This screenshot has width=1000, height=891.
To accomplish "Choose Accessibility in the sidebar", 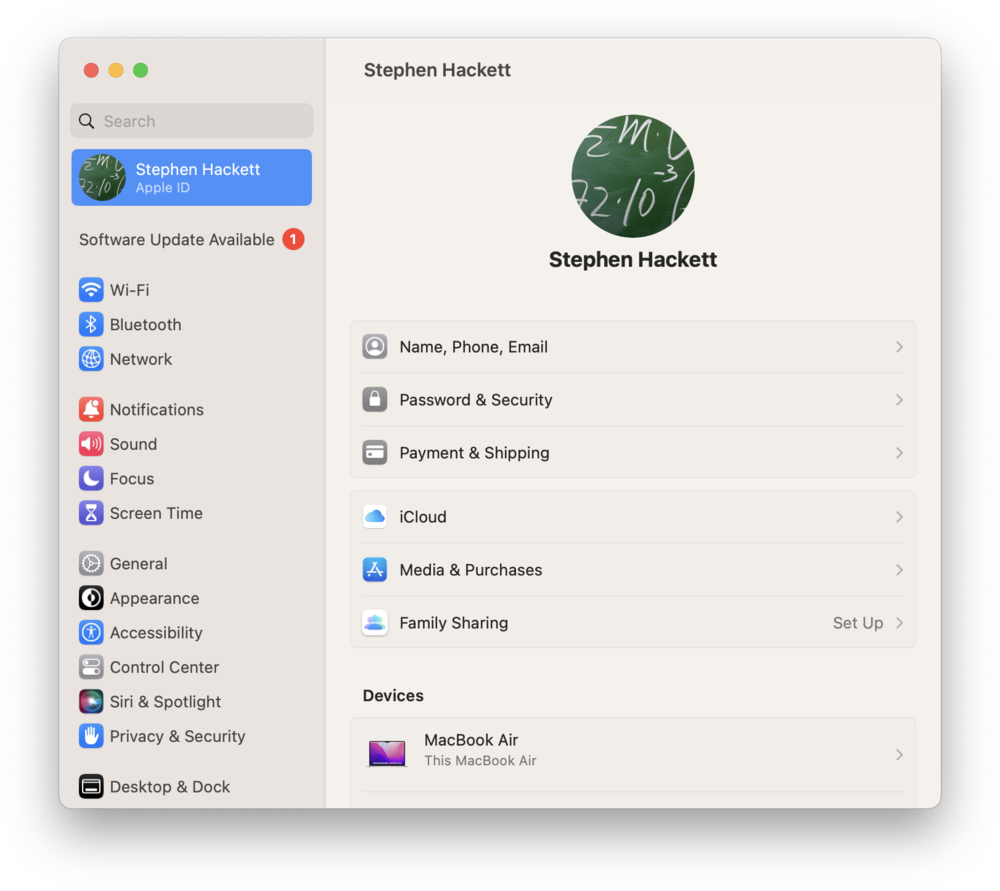I will (191, 632).
